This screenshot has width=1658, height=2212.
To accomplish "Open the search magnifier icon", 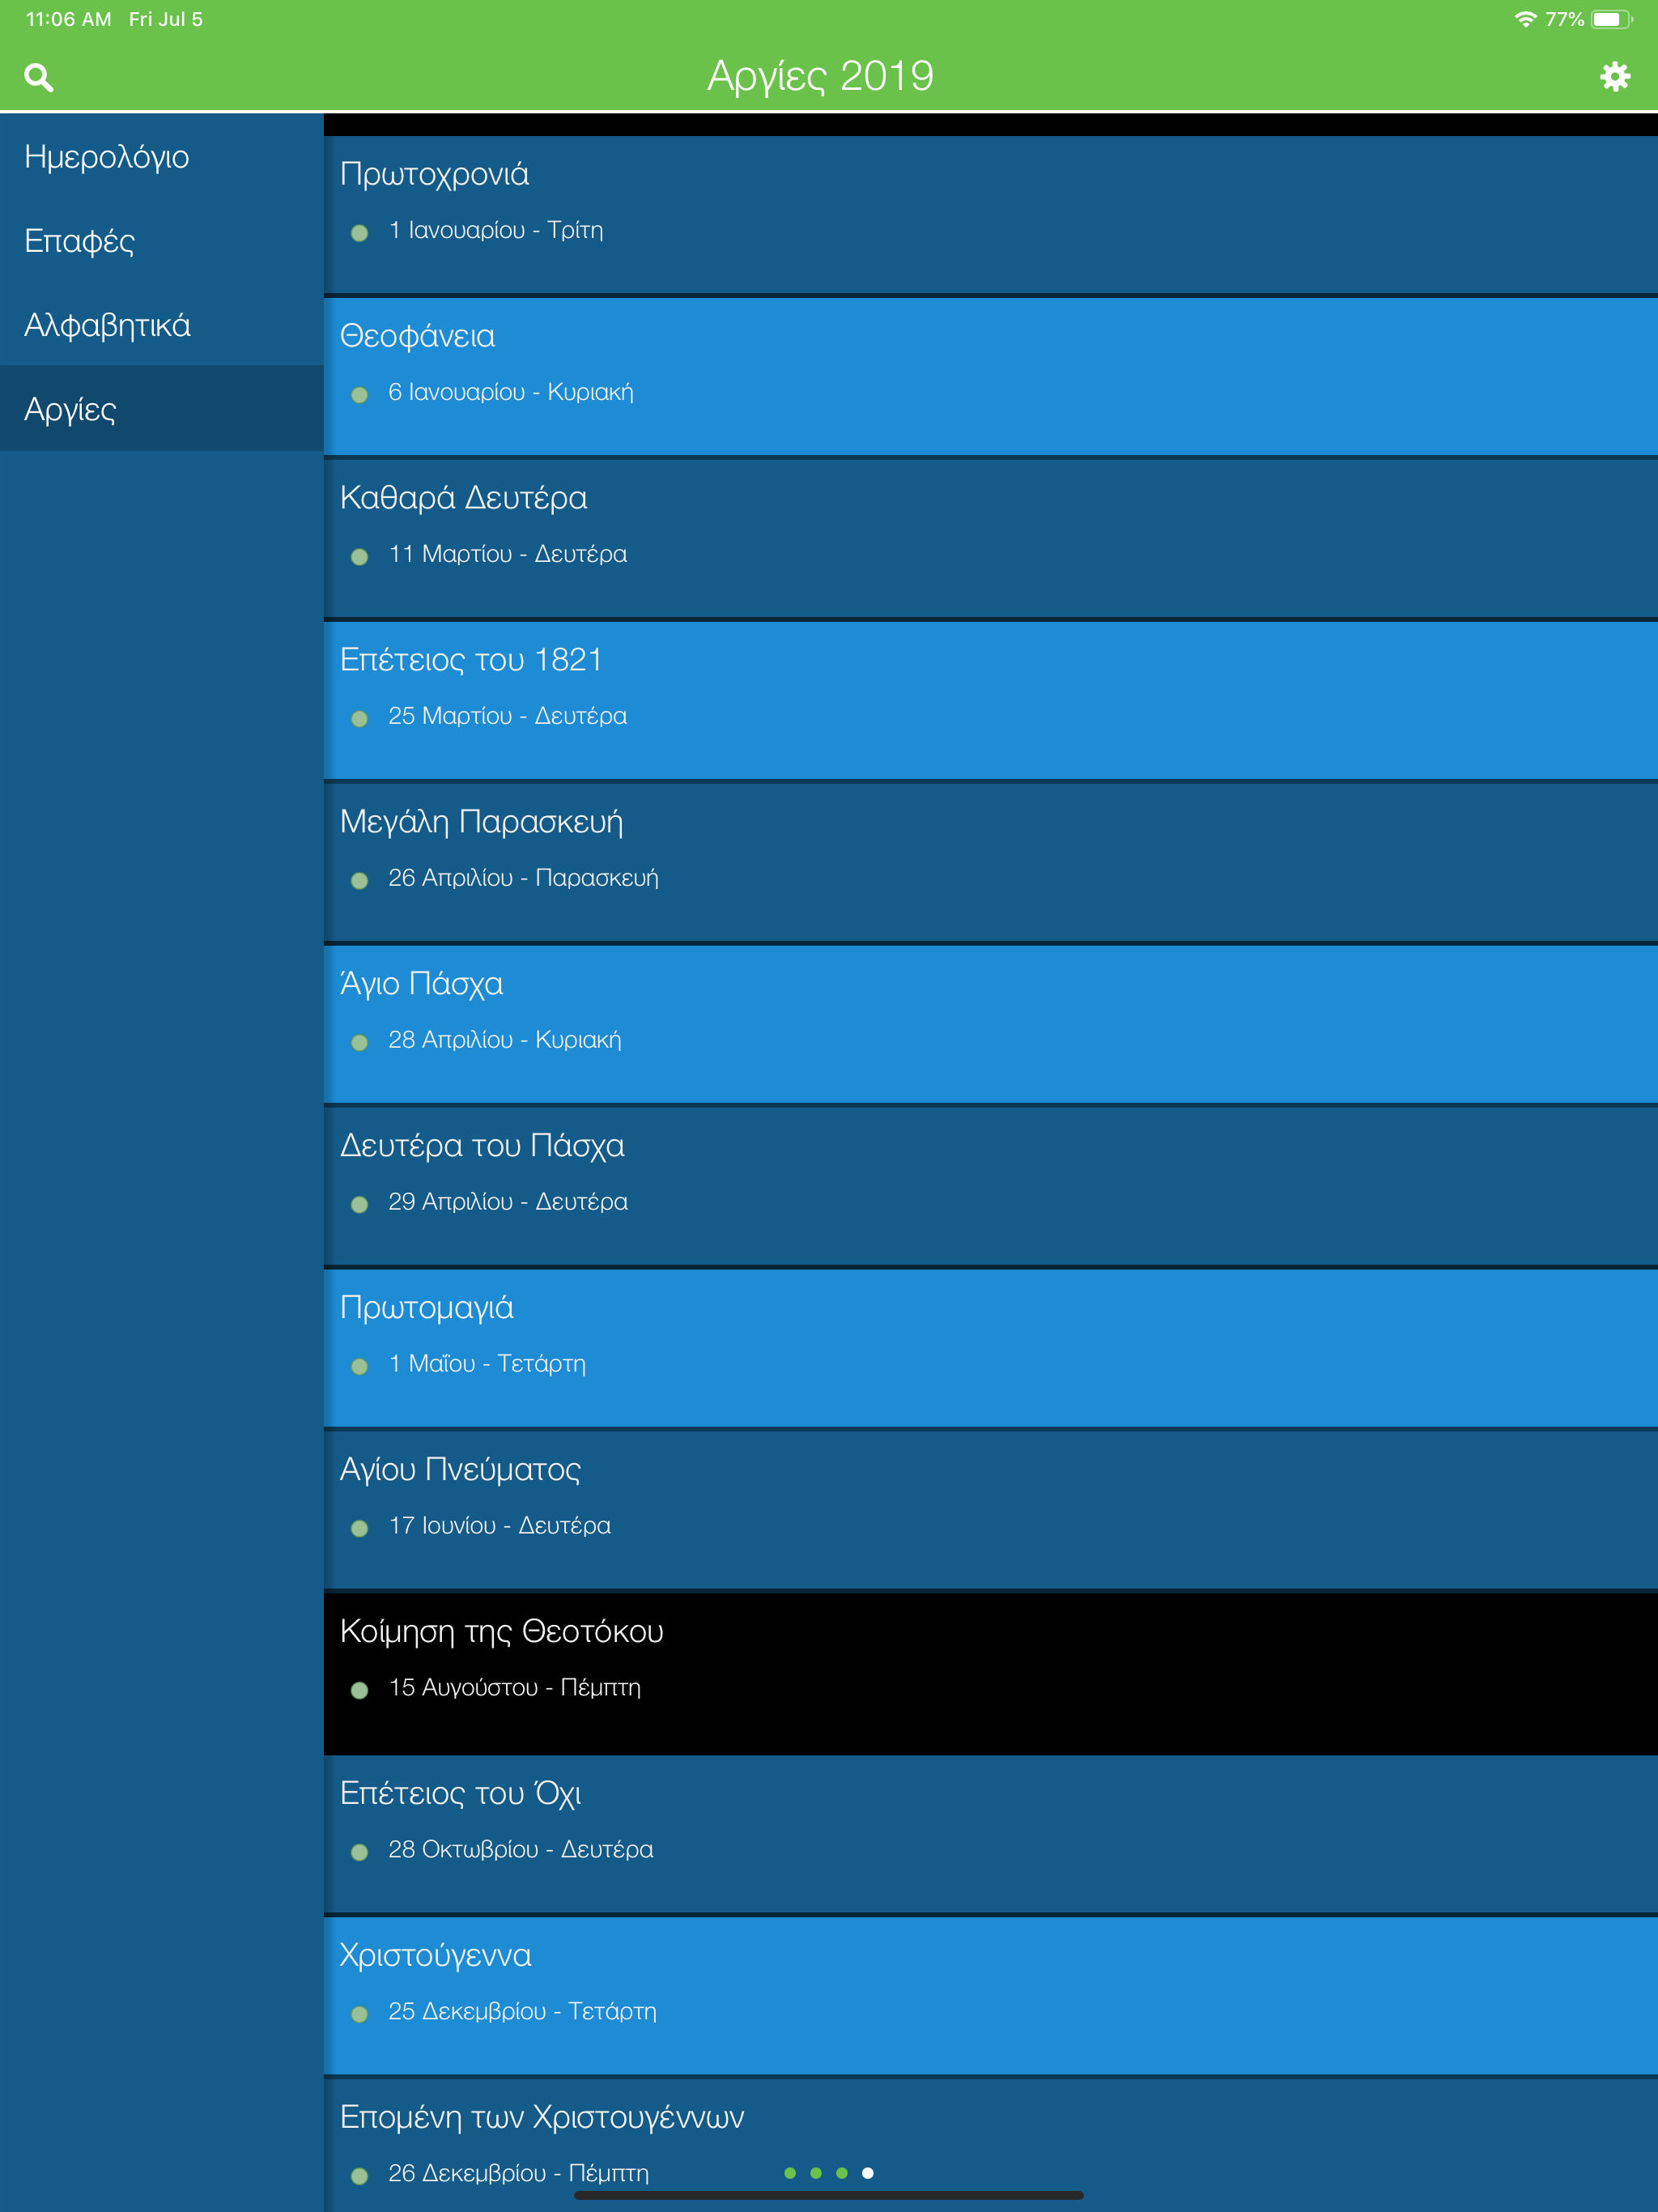I will click(38, 77).
